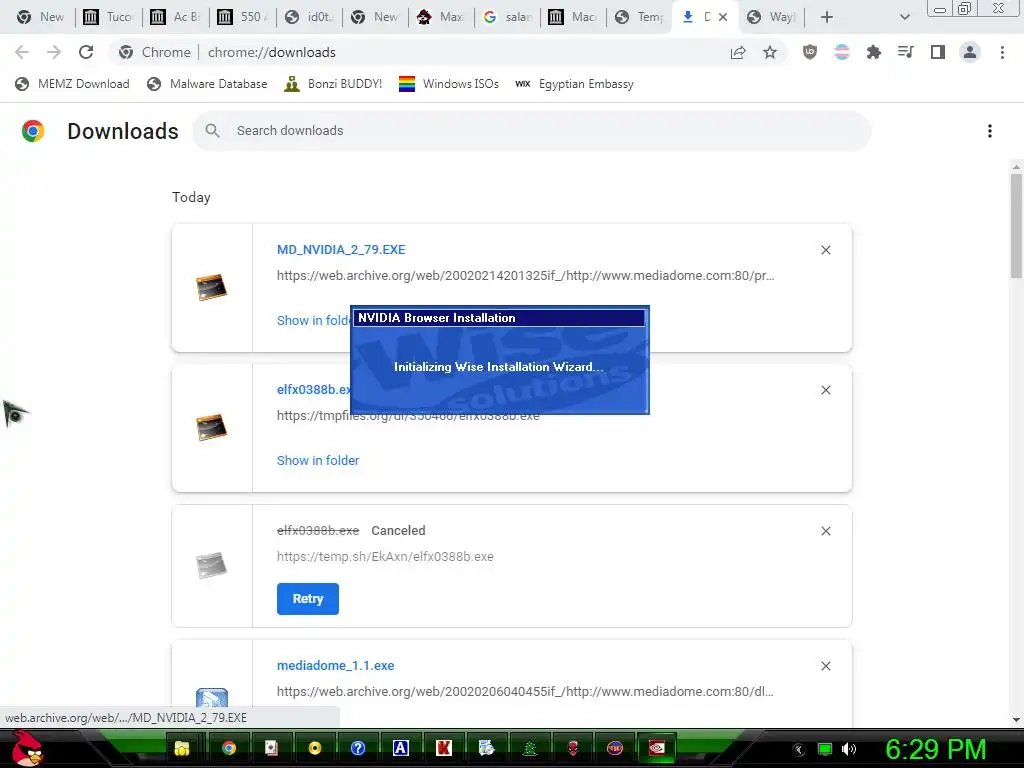Switch to the Google salan tab
1024x768 pixels.
[508, 17]
